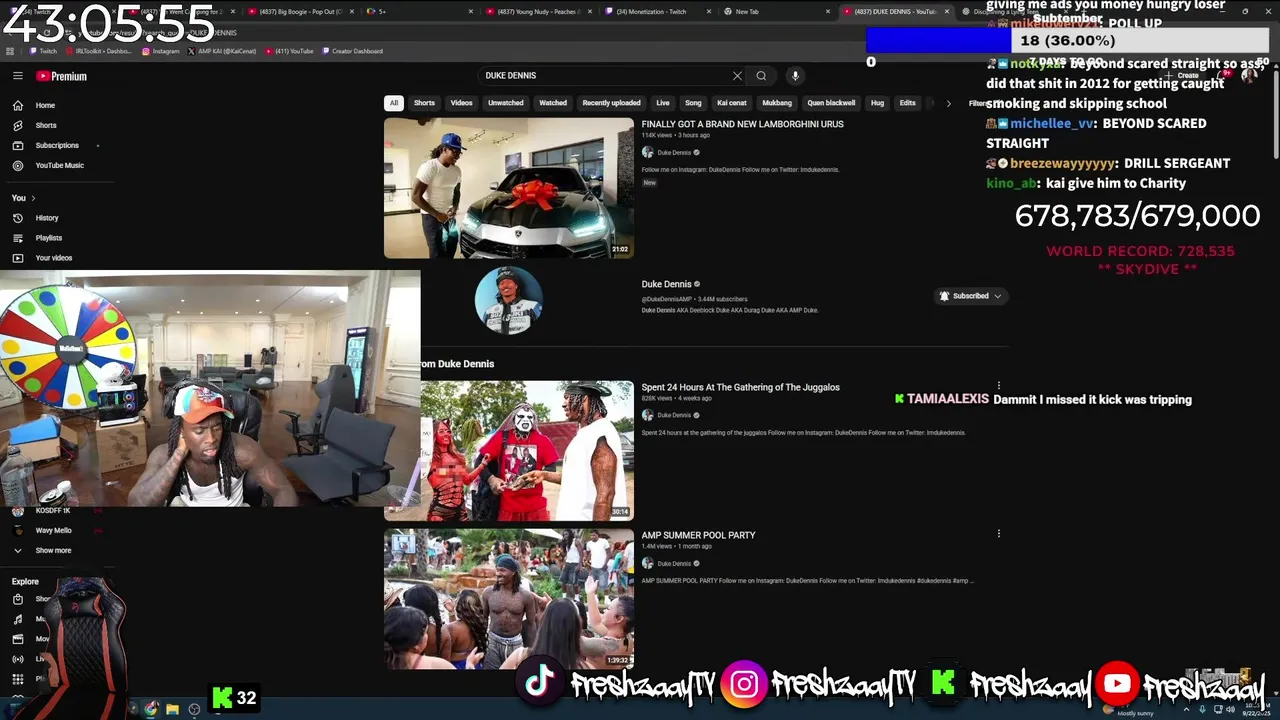Viewport: 1280px width, 720px height.
Task: Open File Explorer from the taskbar
Action: pyautogui.click(x=172, y=709)
